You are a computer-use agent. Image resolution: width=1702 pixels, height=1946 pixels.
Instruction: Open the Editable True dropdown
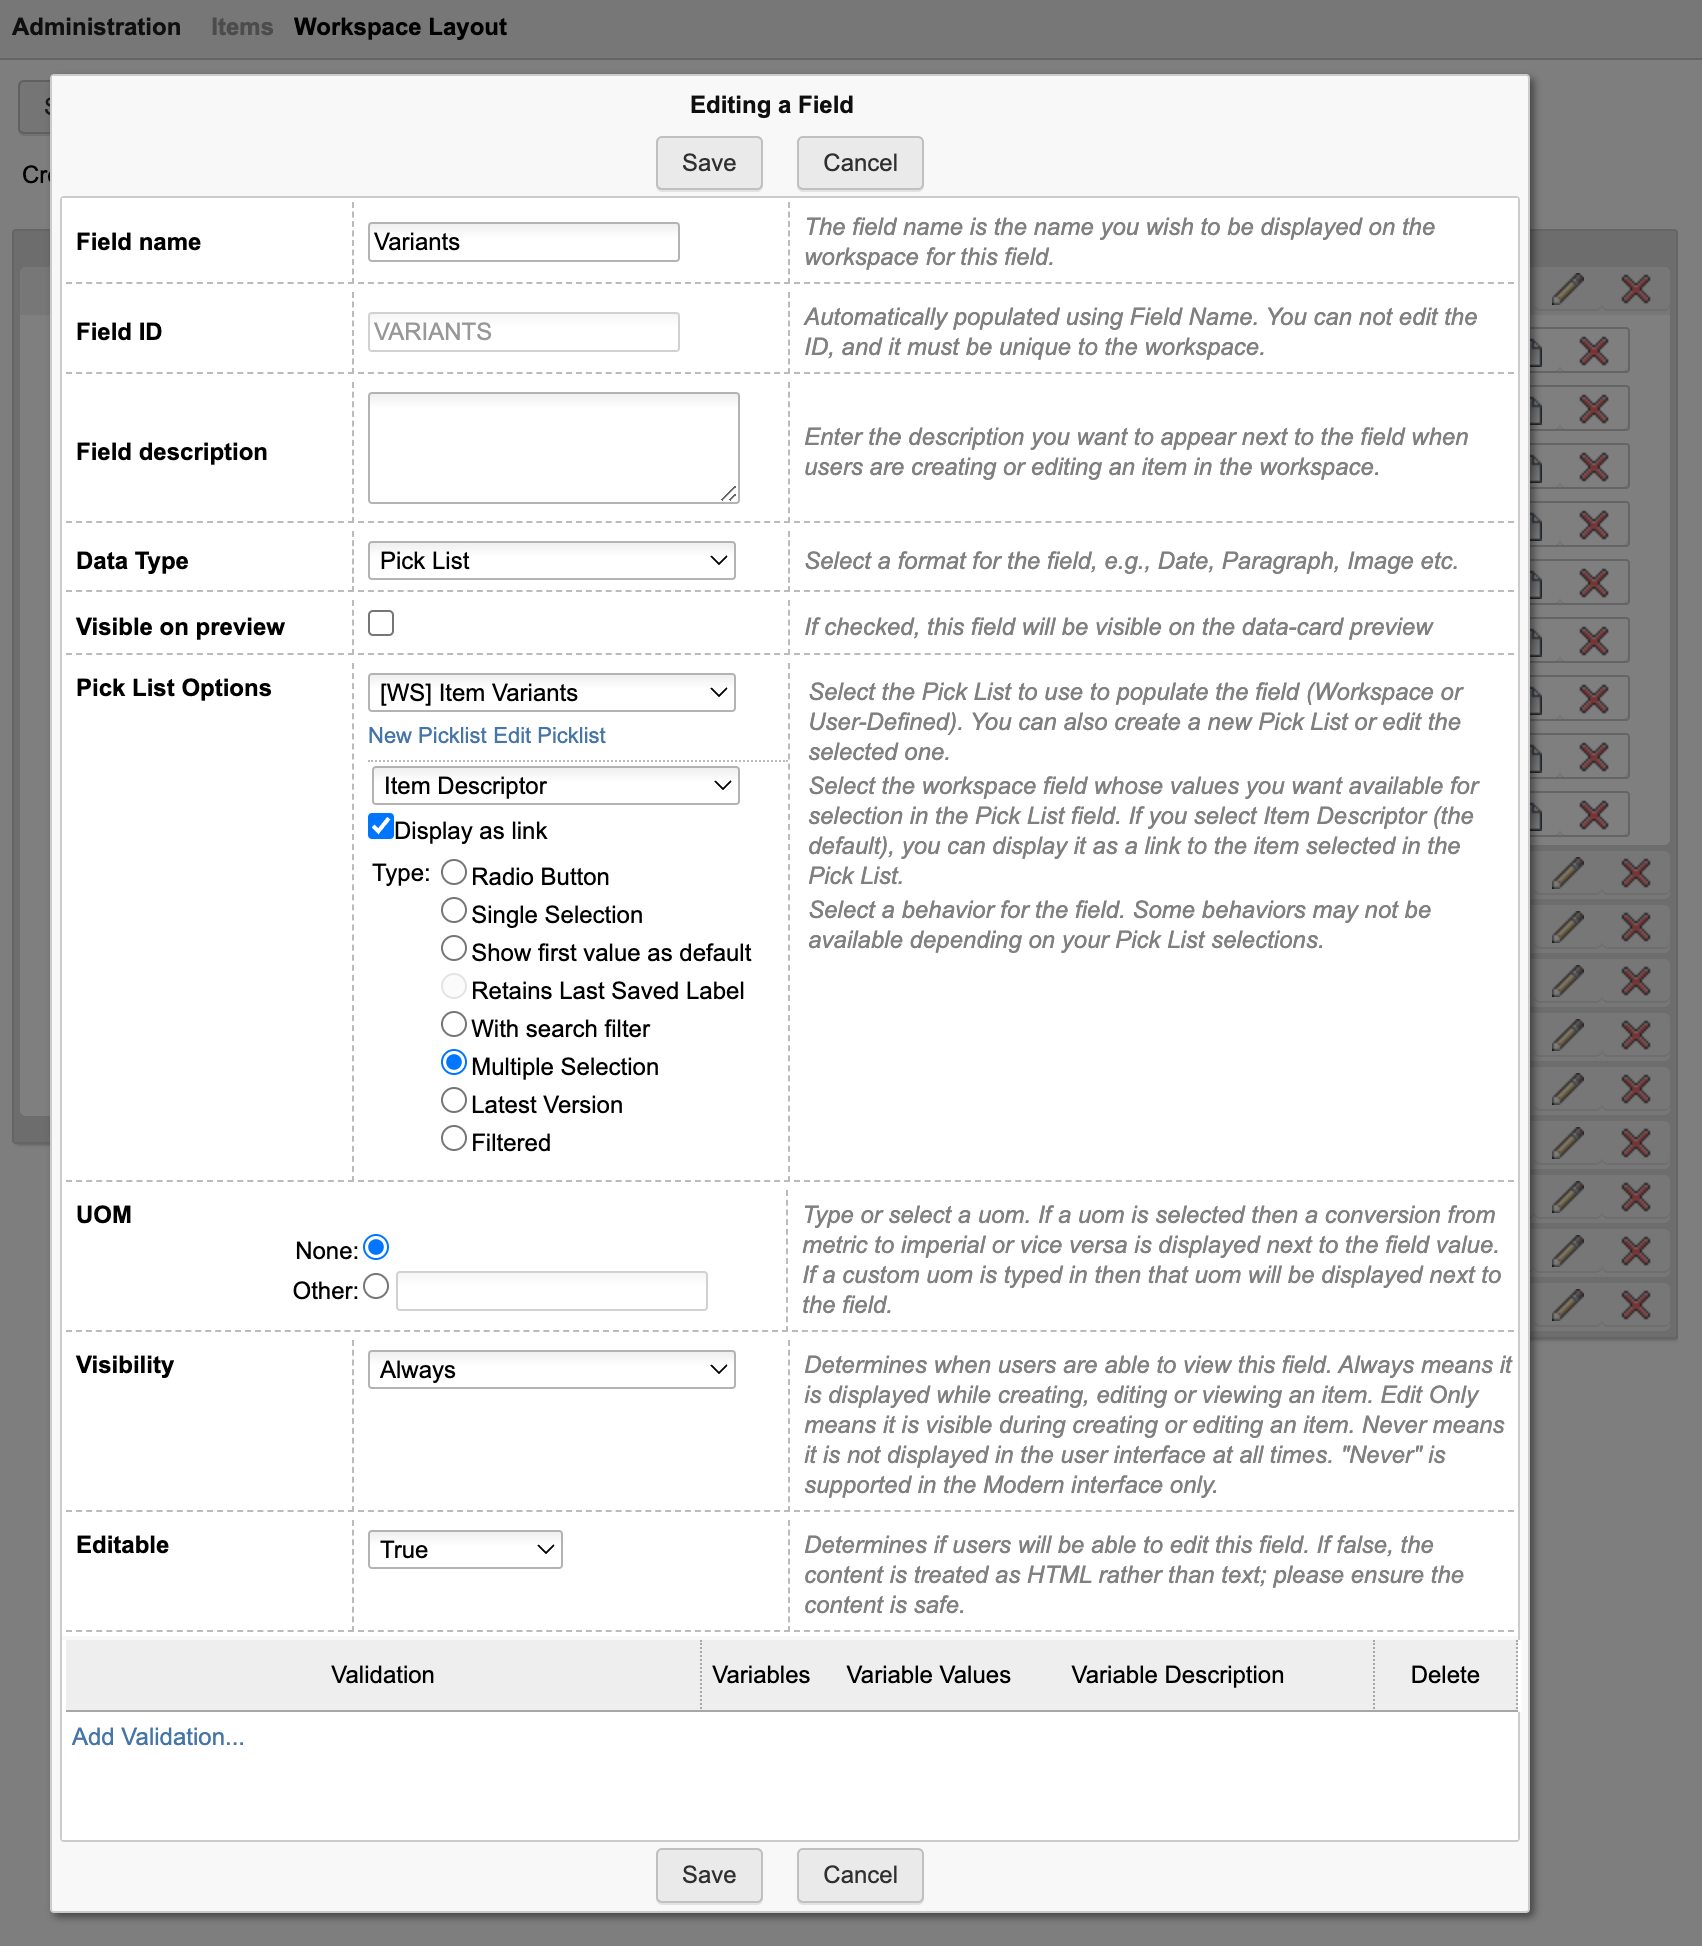tap(465, 1550)
